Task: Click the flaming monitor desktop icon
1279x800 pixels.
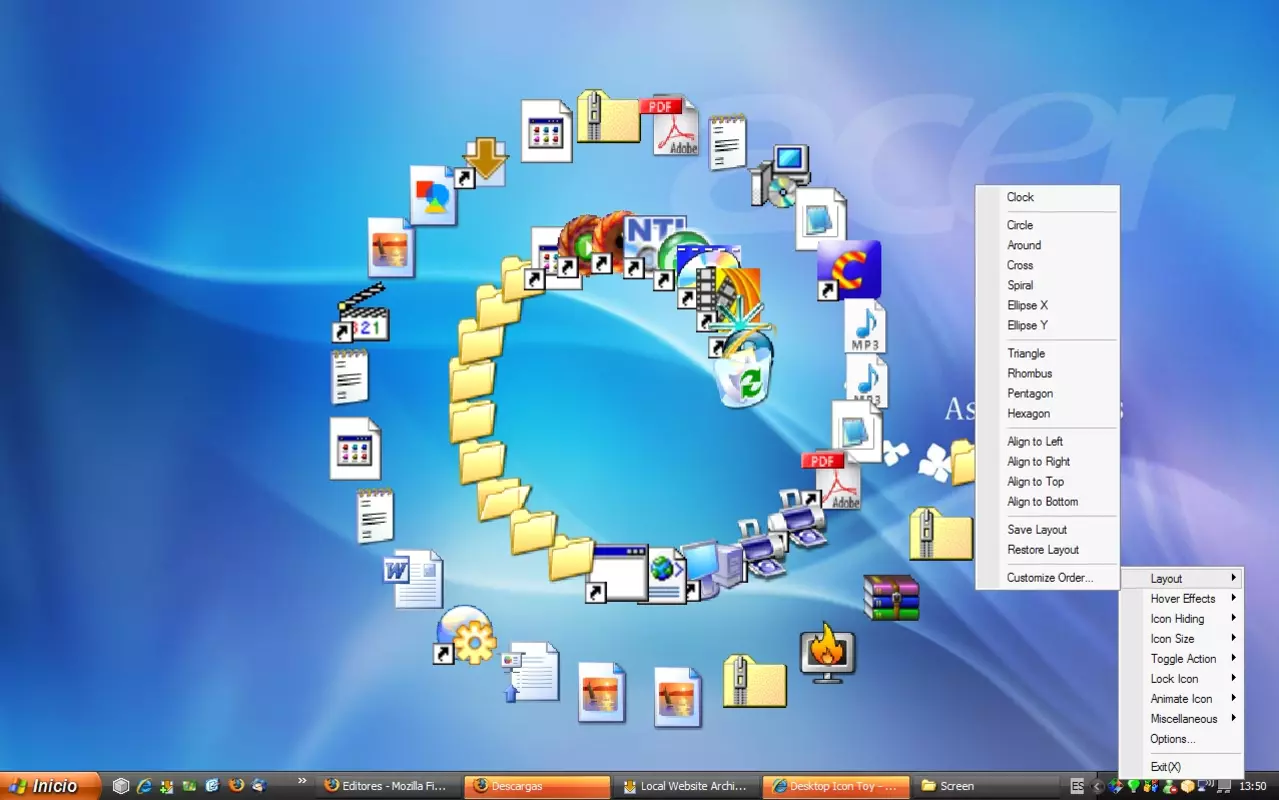Action: 827,653
